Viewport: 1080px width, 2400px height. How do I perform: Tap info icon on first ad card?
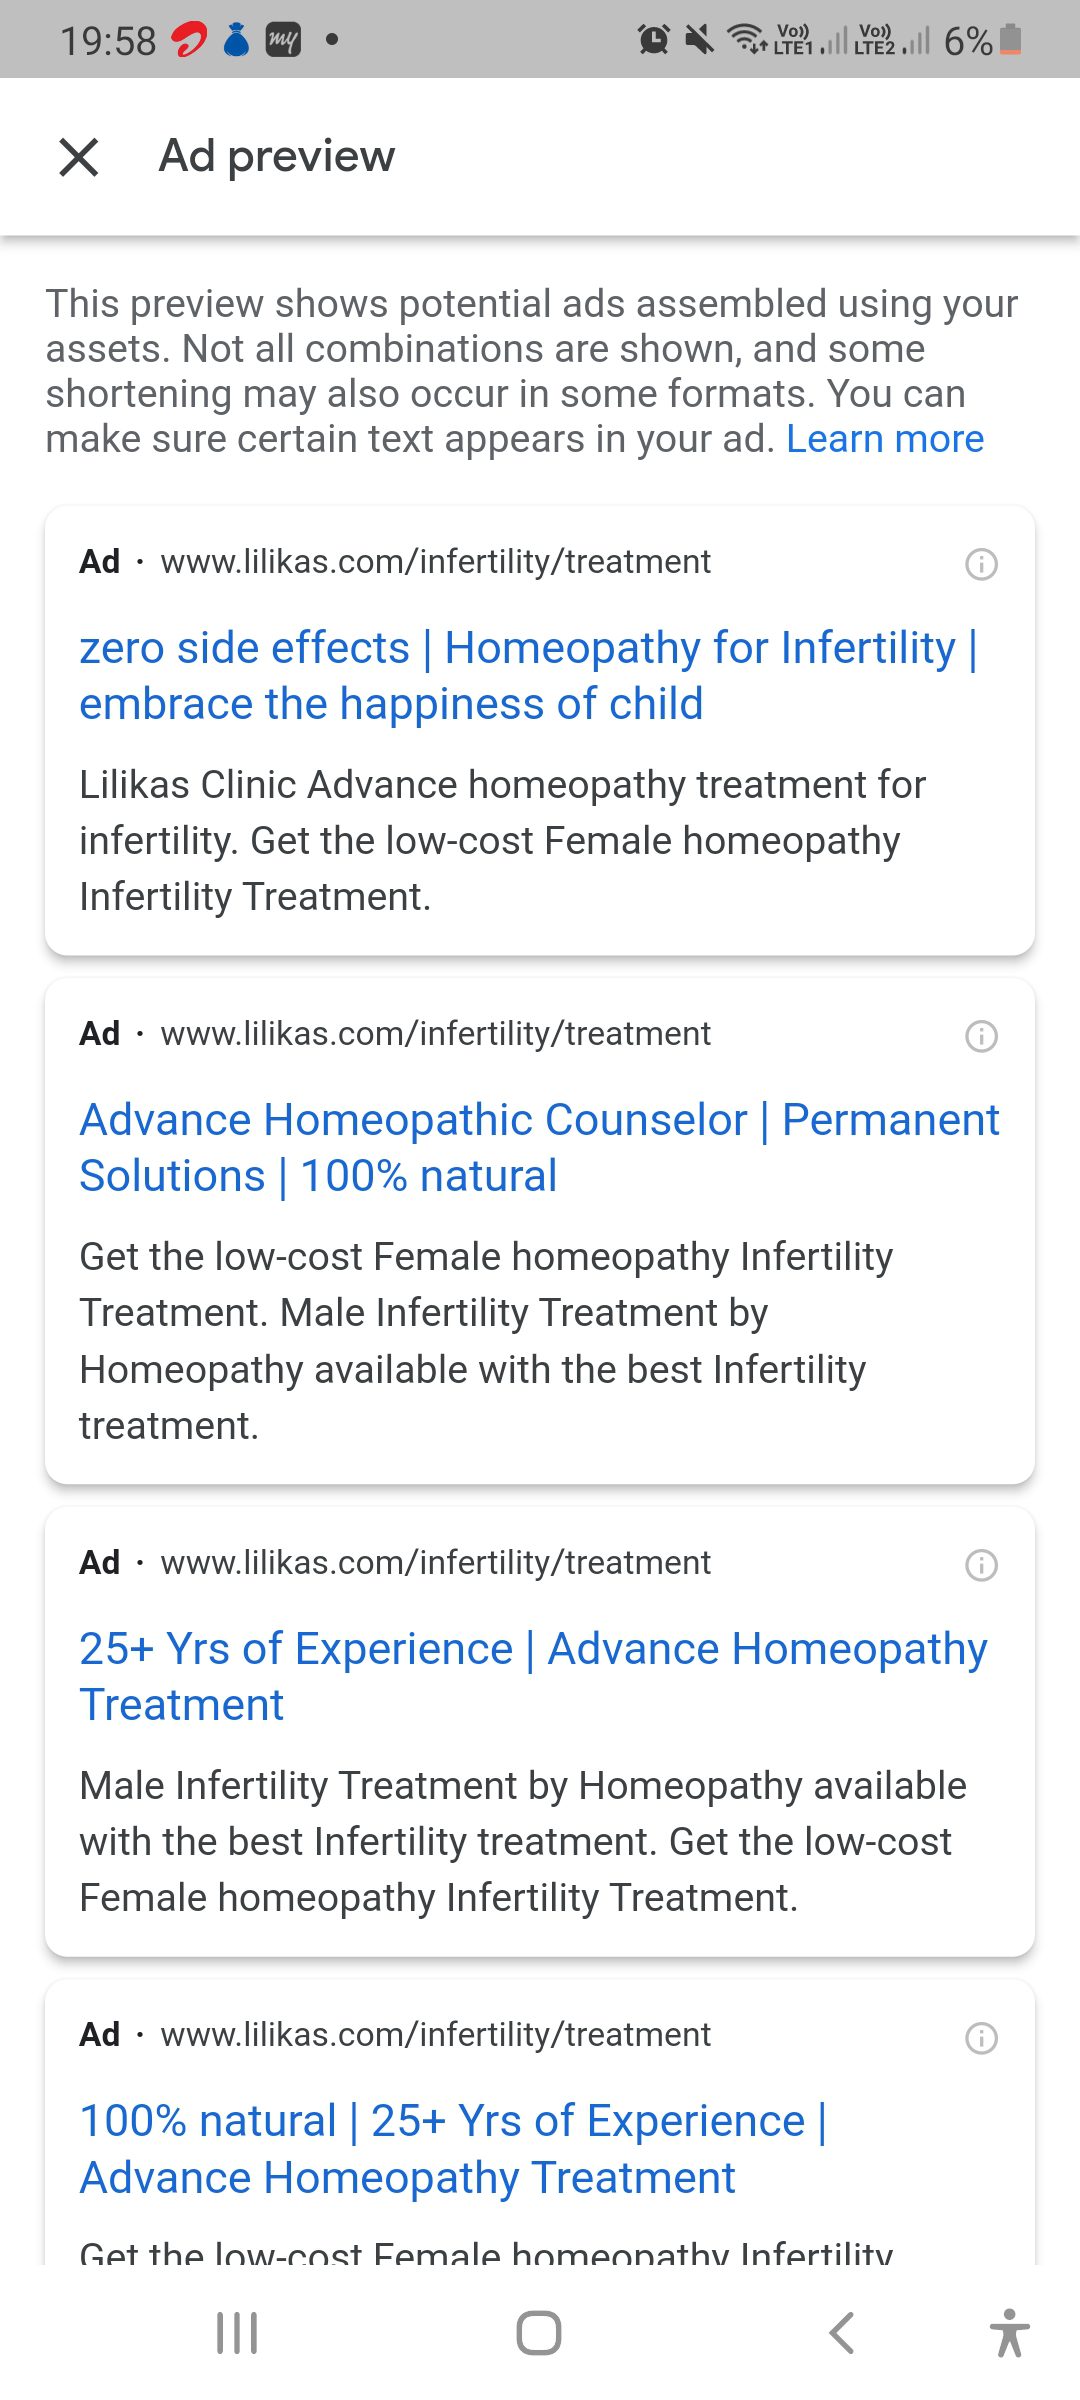coord(981,564)
